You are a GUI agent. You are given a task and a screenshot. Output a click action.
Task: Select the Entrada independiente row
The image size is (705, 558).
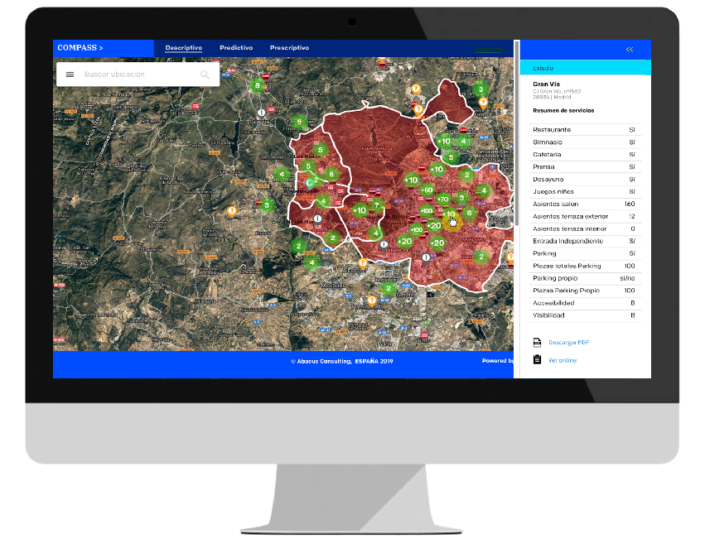(585, 241)
